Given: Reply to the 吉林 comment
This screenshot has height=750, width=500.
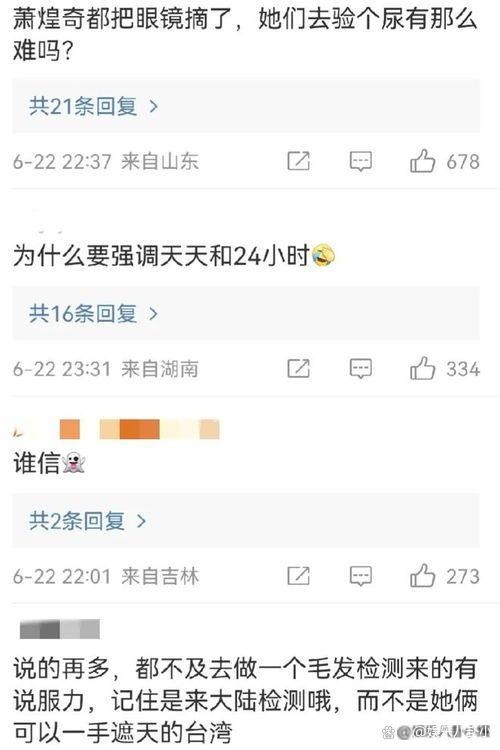Looking at the screenshot, I should (360, 576).
